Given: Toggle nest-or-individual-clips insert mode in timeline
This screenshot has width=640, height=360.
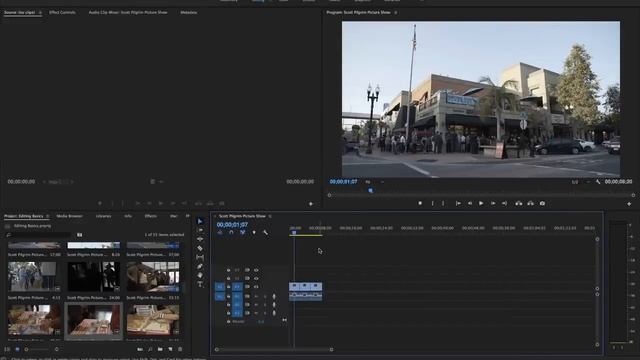Looking at the screenshot, I should [220, 233].
